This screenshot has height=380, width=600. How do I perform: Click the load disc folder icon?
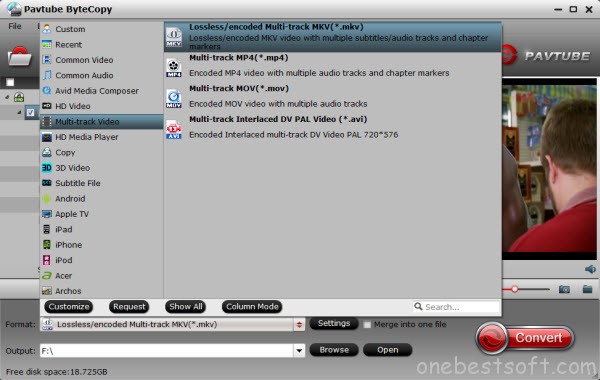pos(19,56)
